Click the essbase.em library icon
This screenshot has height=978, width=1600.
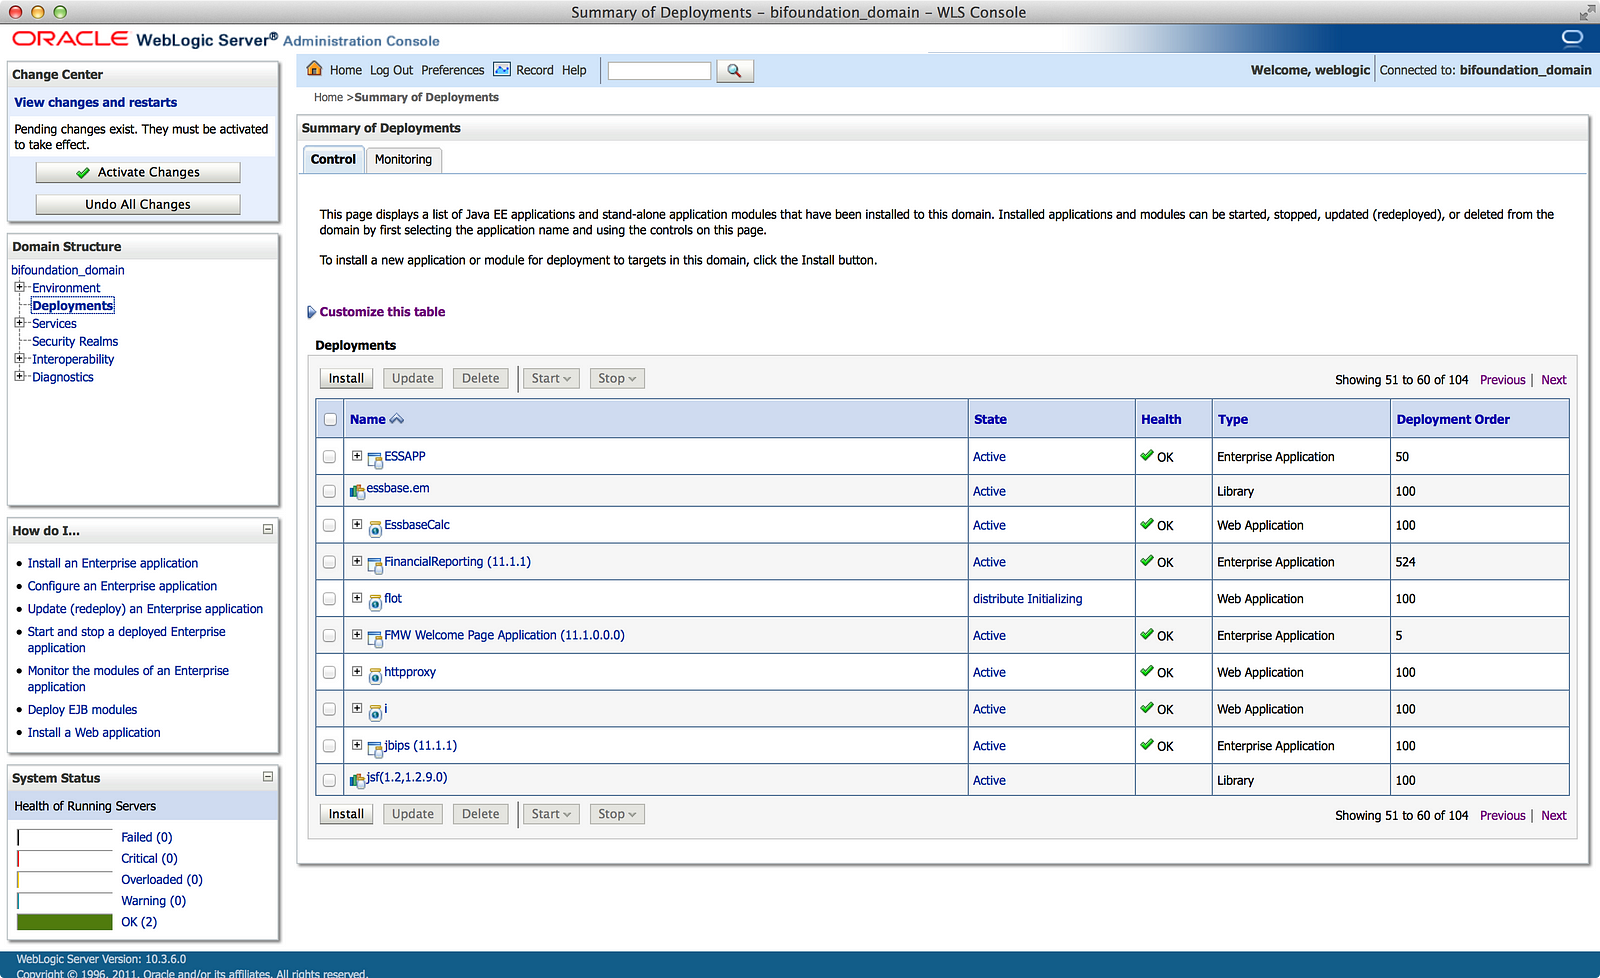[357, 491]
